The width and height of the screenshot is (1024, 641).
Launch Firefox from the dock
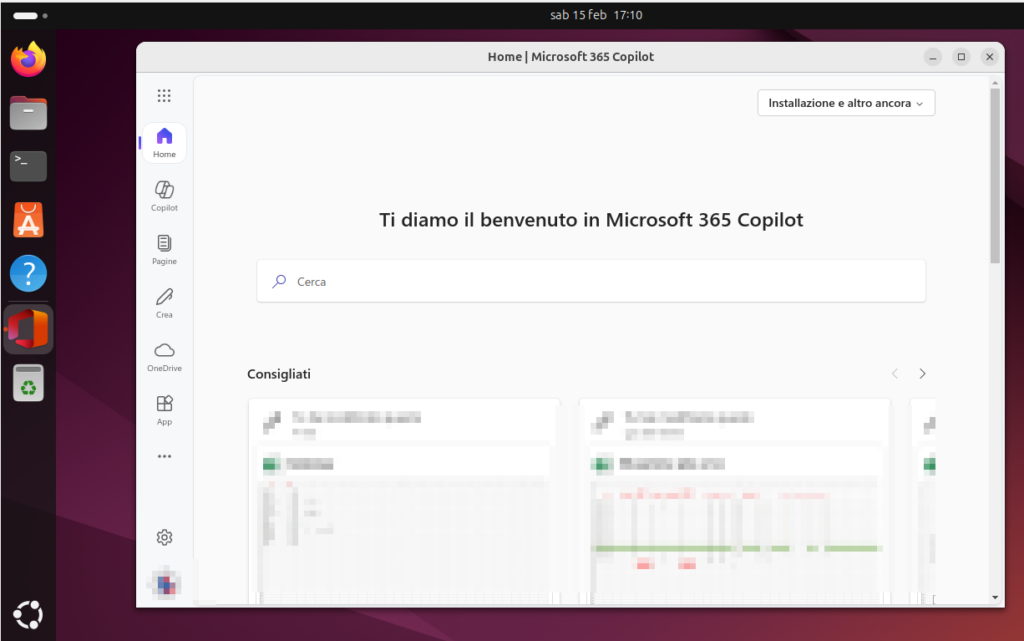click(28, 59)
